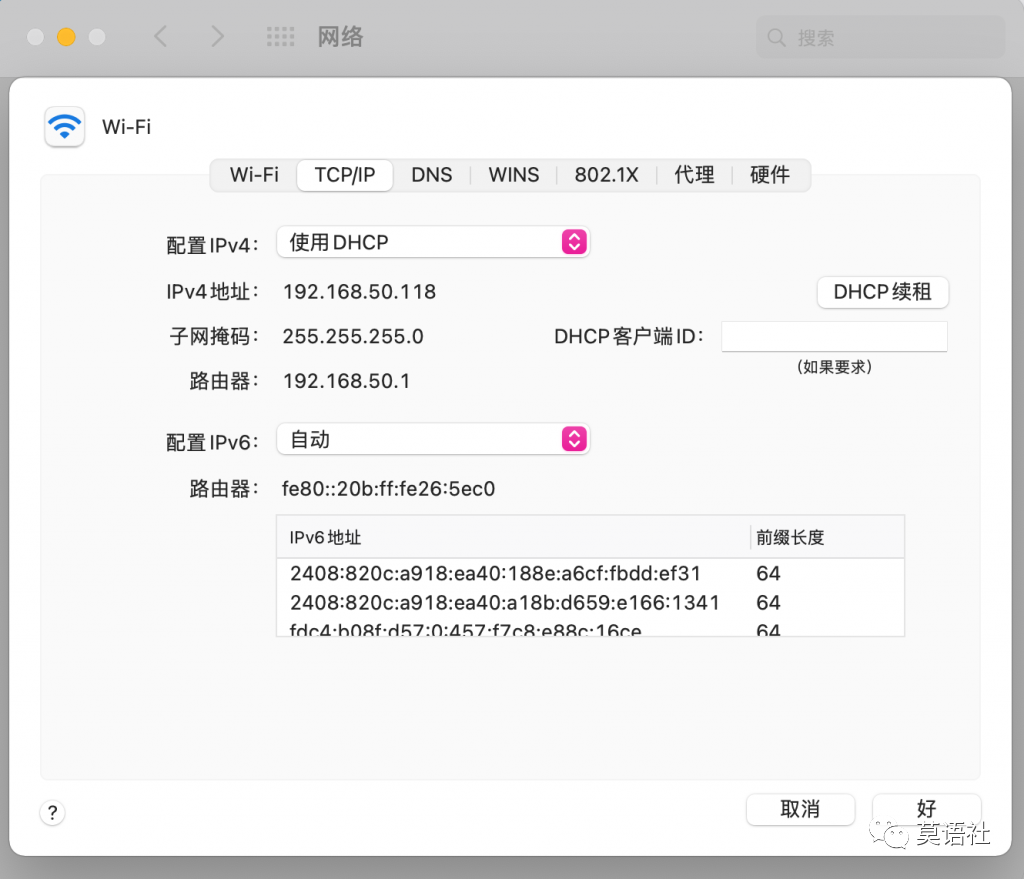
Task: Click the 网络 window title
Action: coord(340,37)
